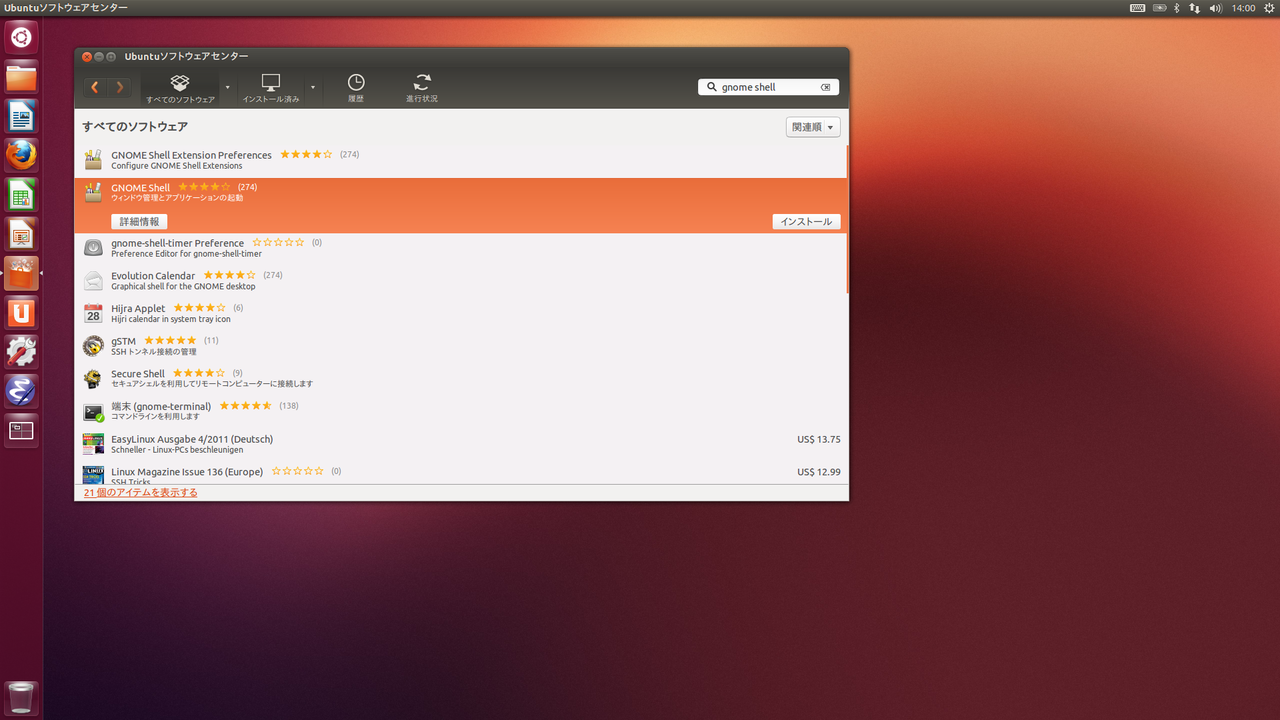Launch LibreOffice Calc from the launcher
This screenshot has width=1280, height=720.
[21, 195]
